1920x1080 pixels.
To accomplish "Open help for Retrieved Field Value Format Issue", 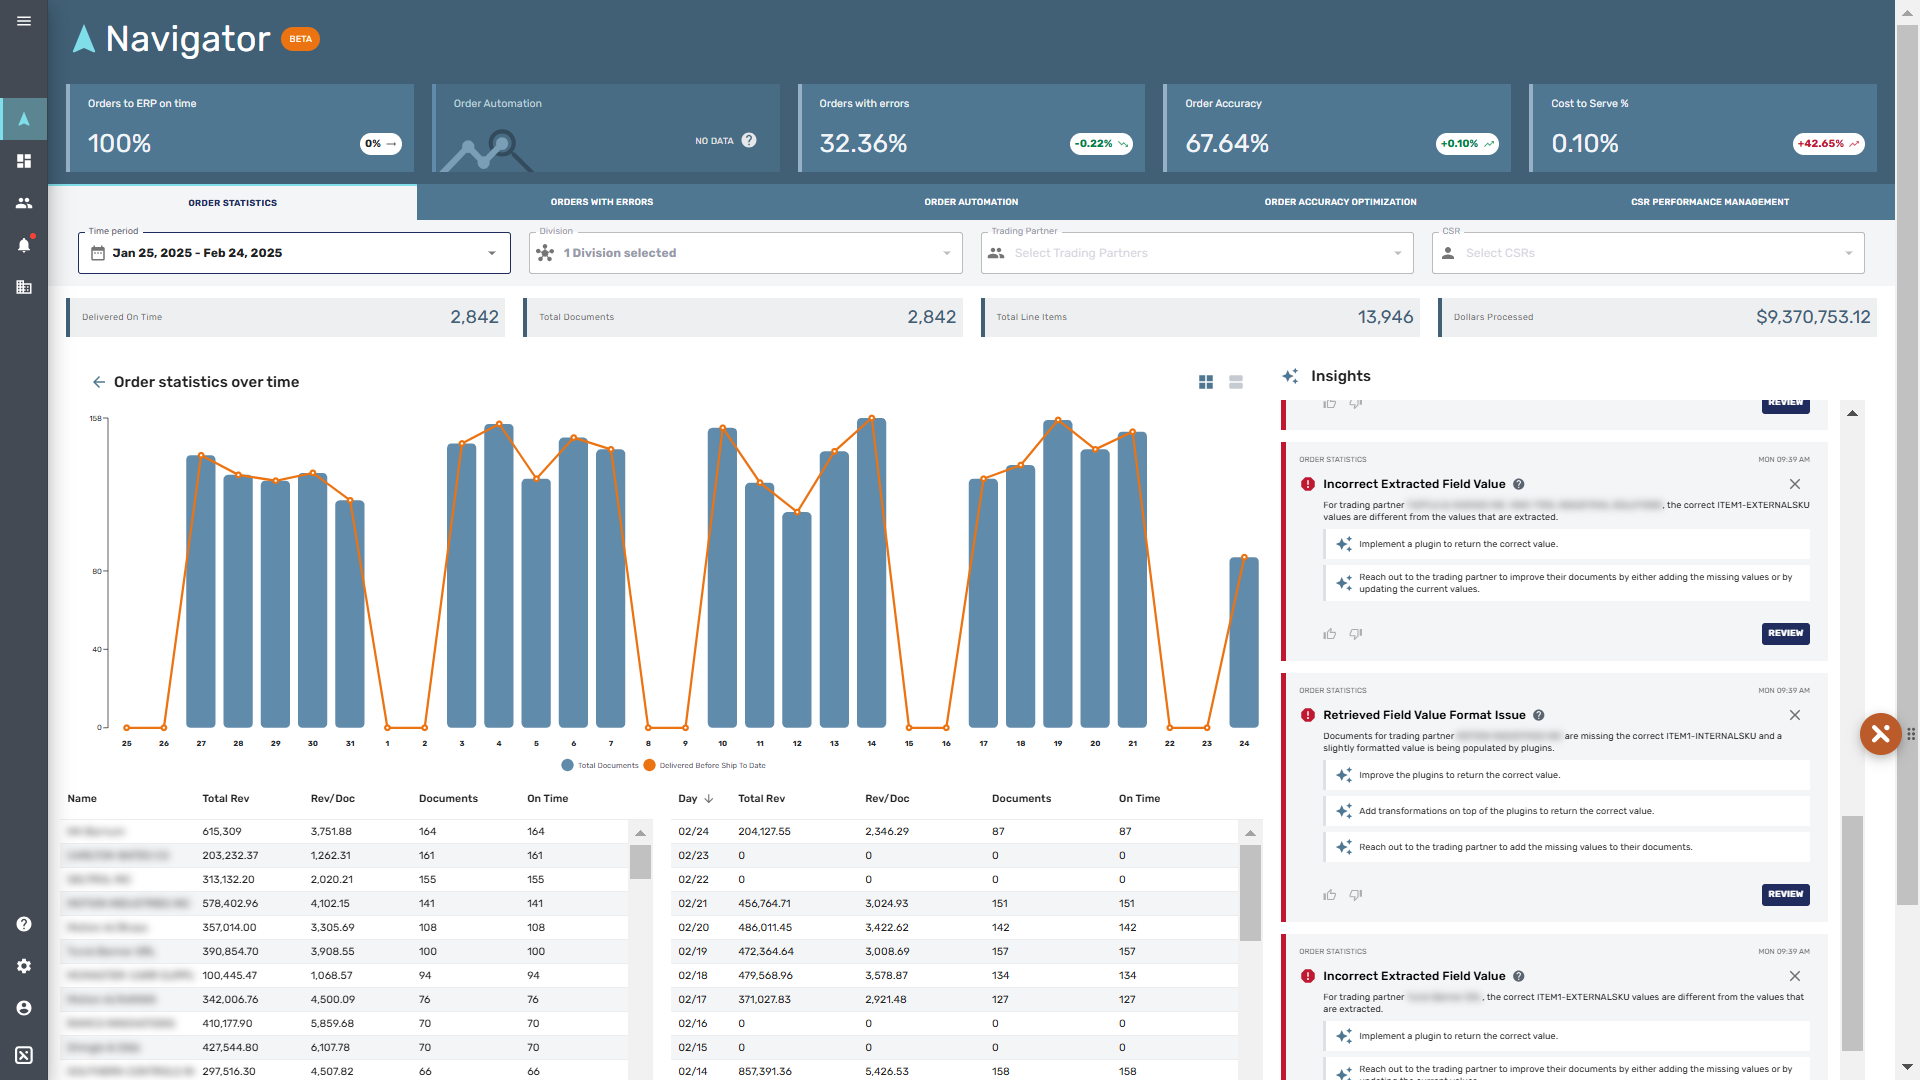I will [1539, 715].
